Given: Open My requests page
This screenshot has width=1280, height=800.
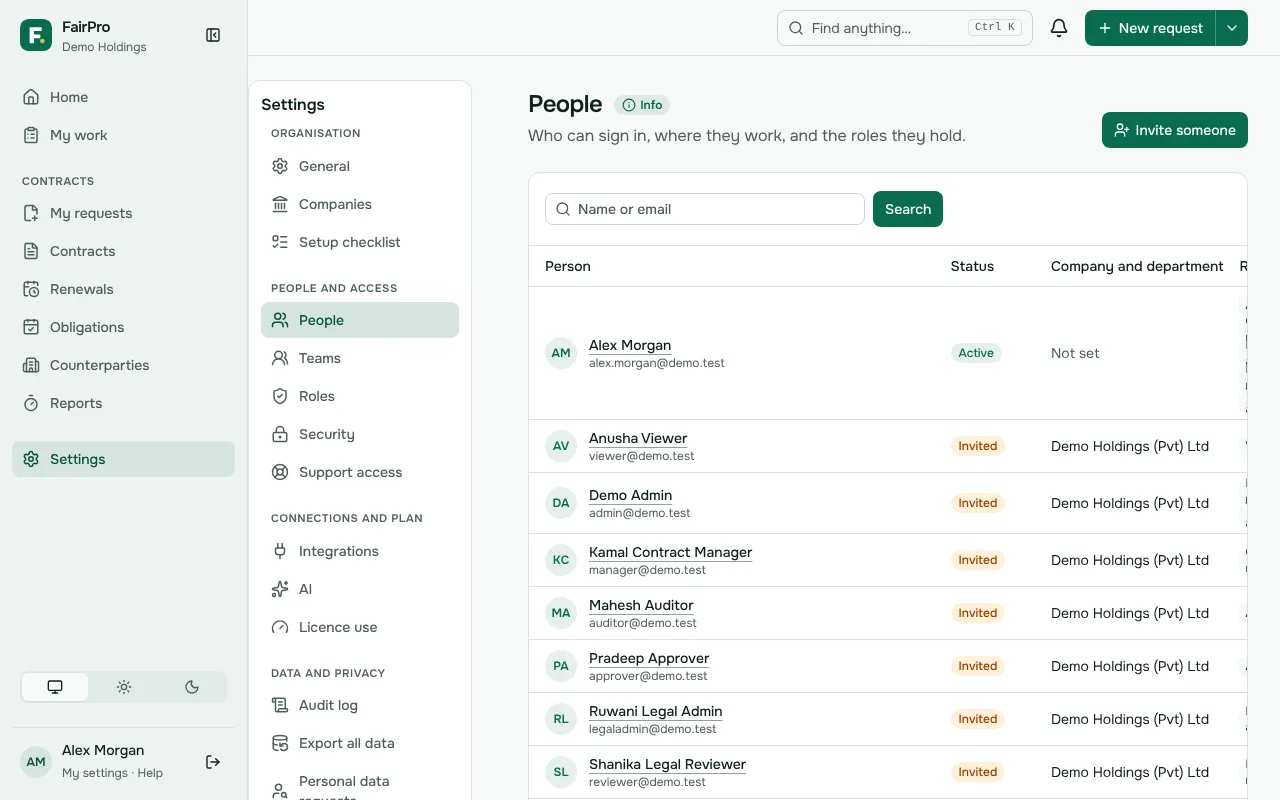Looking at the screenshot, I should click(124, 213).
